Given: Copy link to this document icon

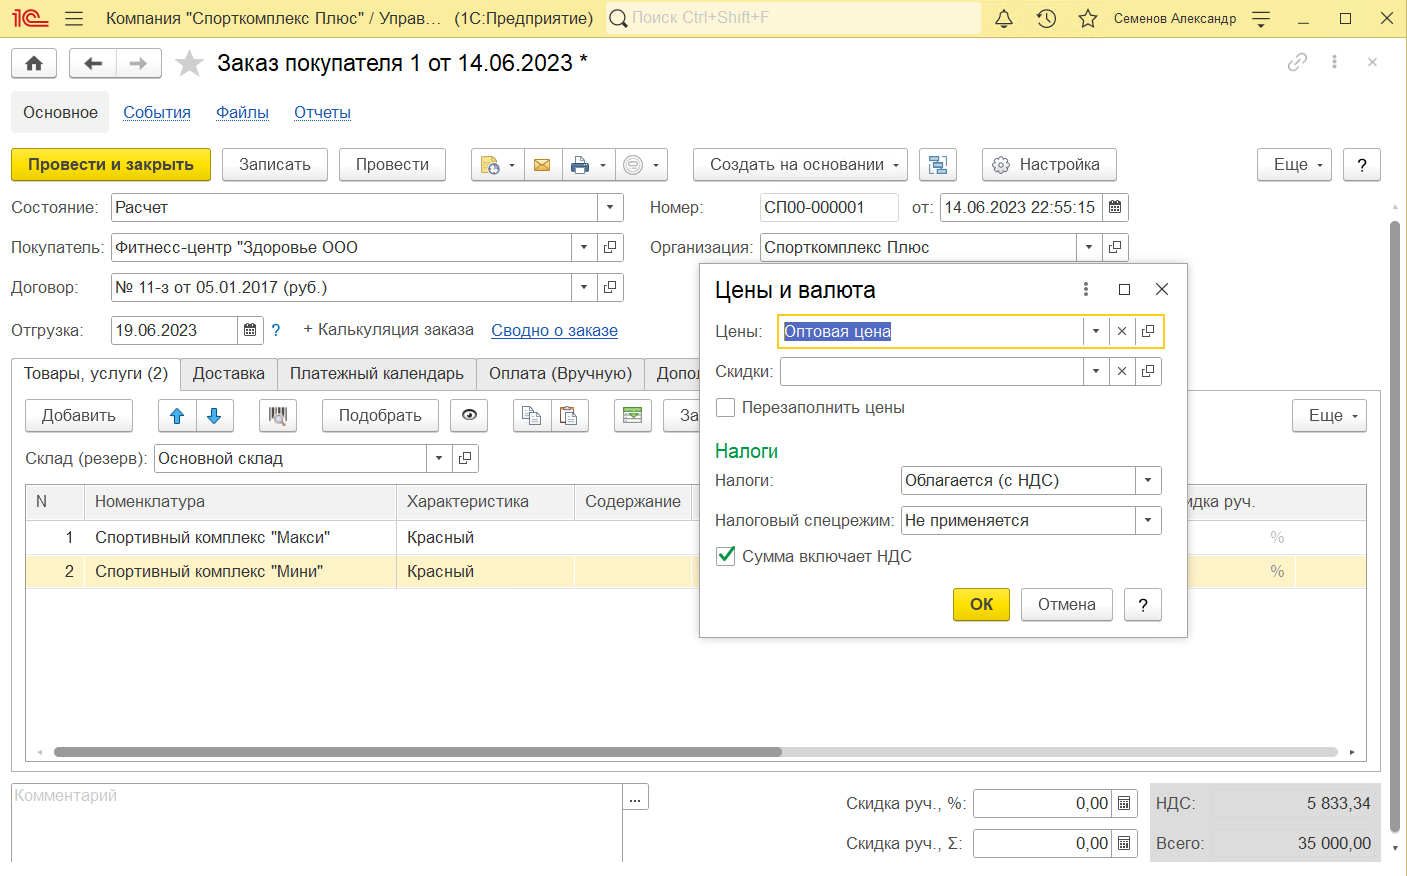Looking at the screenshot, I should click(x=1297, y=62).
